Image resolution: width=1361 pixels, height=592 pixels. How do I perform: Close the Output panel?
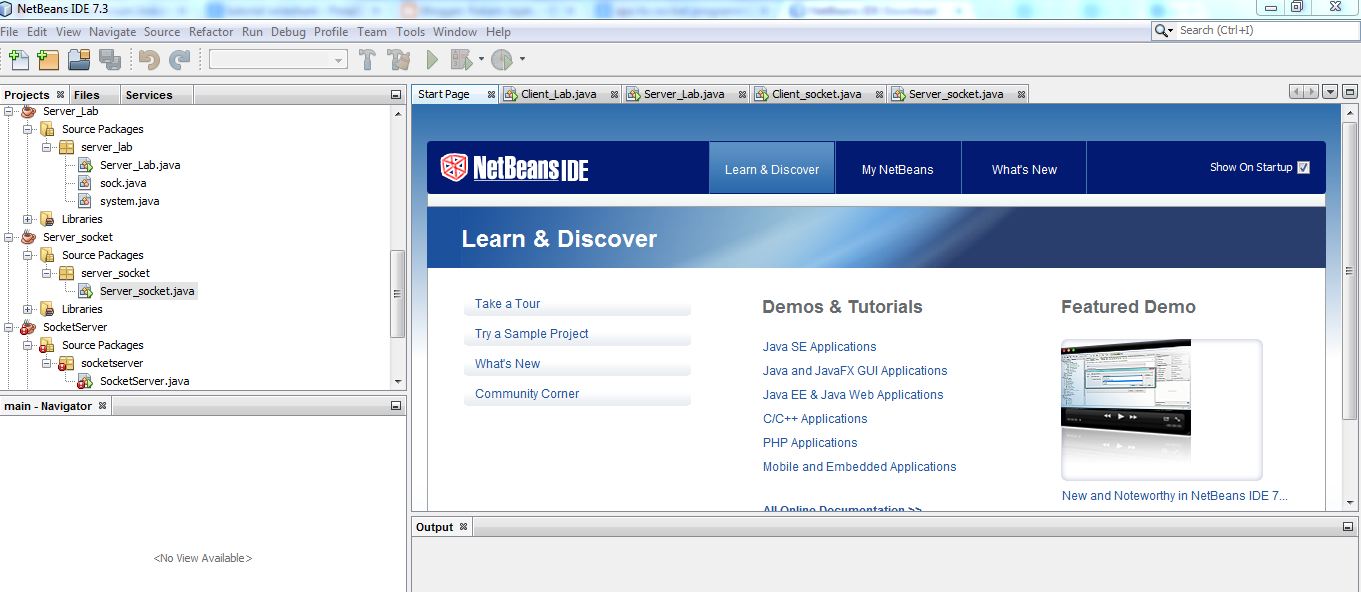pyautogui.click(x=463, y=527)
